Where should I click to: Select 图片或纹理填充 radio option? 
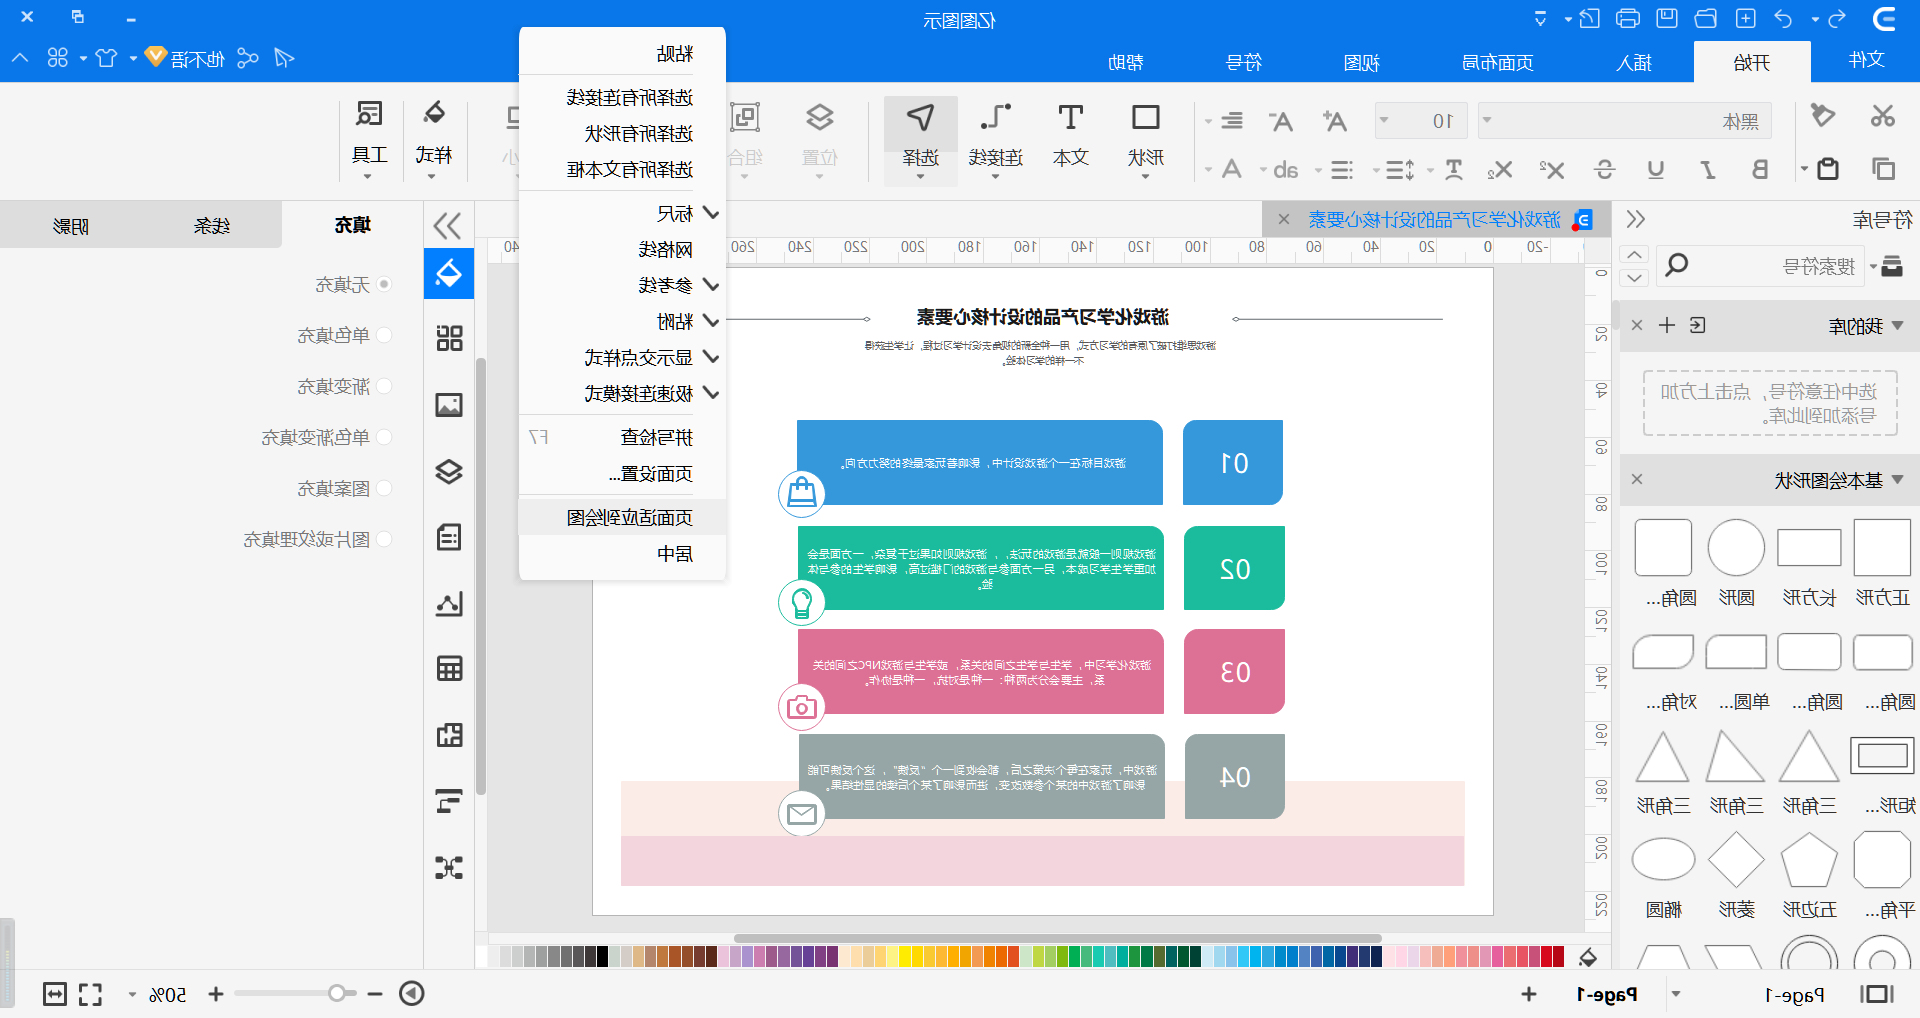[384, 539]
